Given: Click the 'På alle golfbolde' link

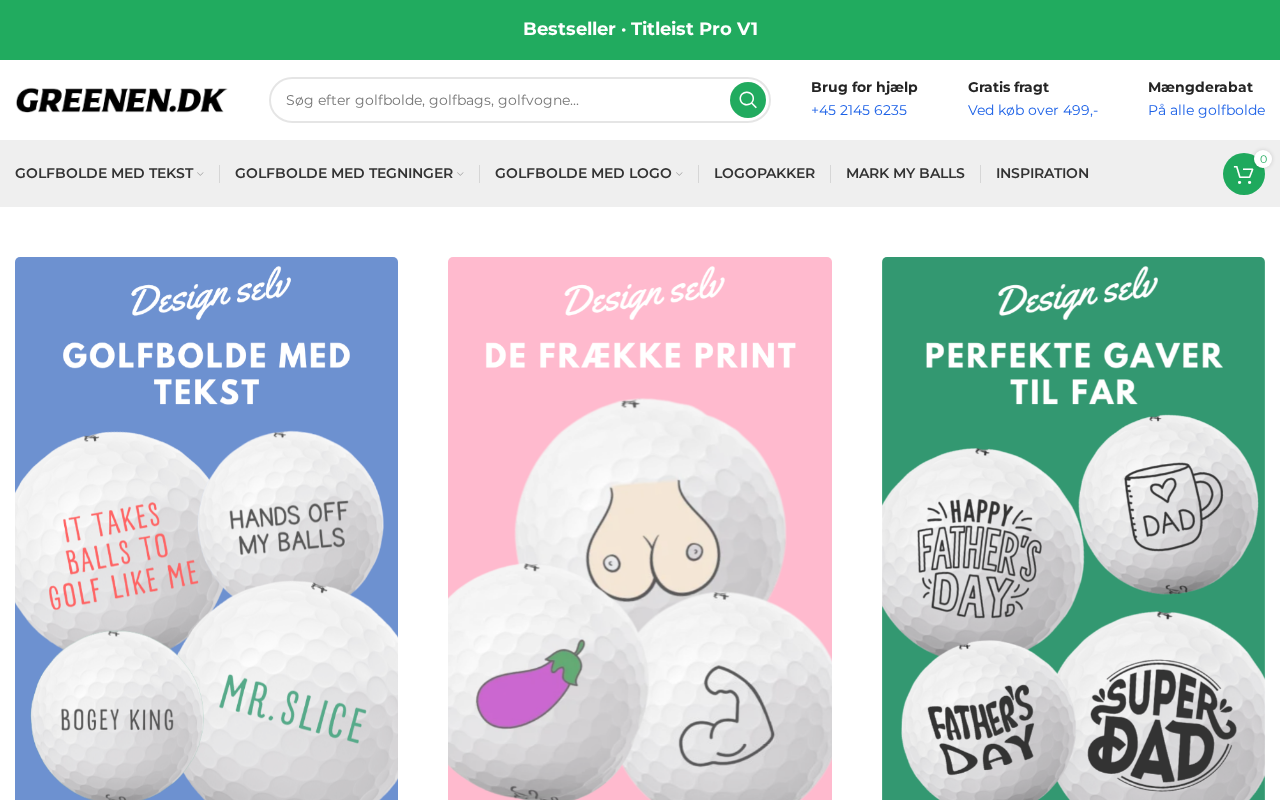Looking at the screenshot, I should click(1206, 110).
